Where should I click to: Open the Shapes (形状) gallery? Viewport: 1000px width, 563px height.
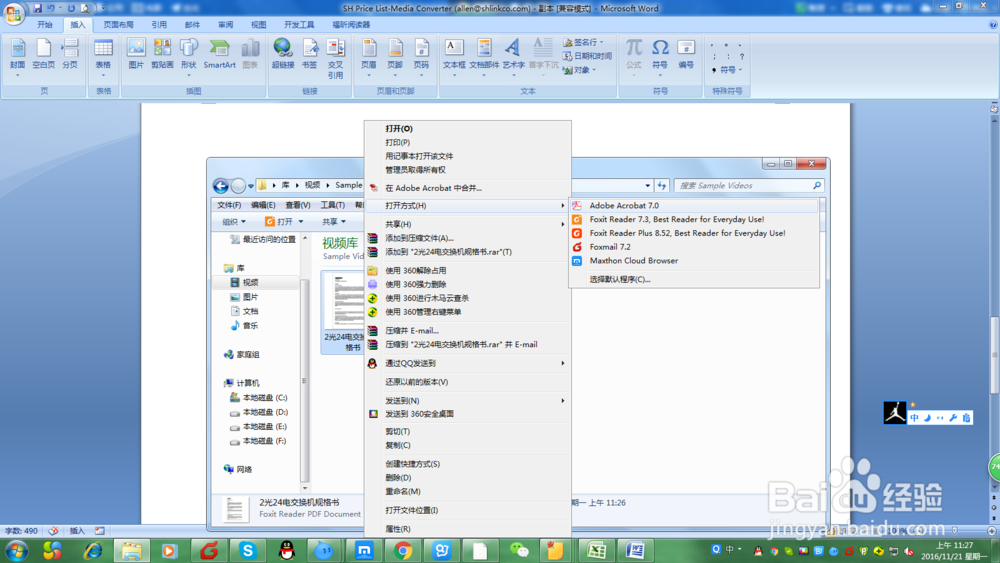[x=188, y=55]
